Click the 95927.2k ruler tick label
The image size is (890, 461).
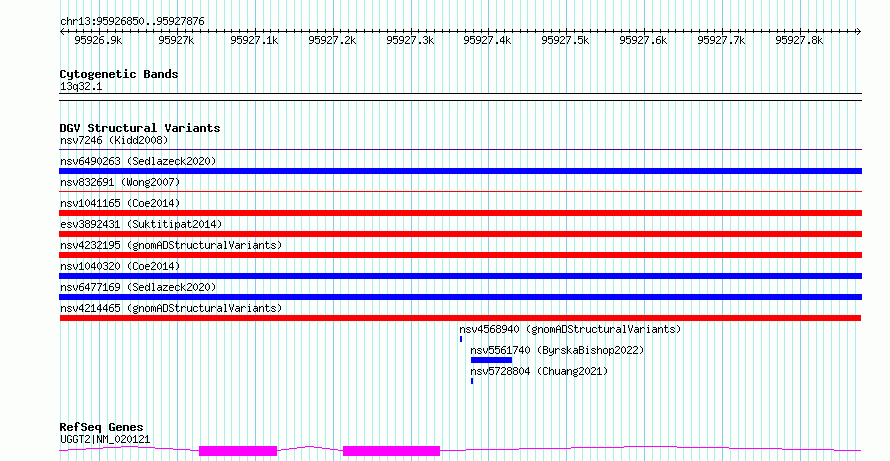pyautogui.click(x=332, y=40)
